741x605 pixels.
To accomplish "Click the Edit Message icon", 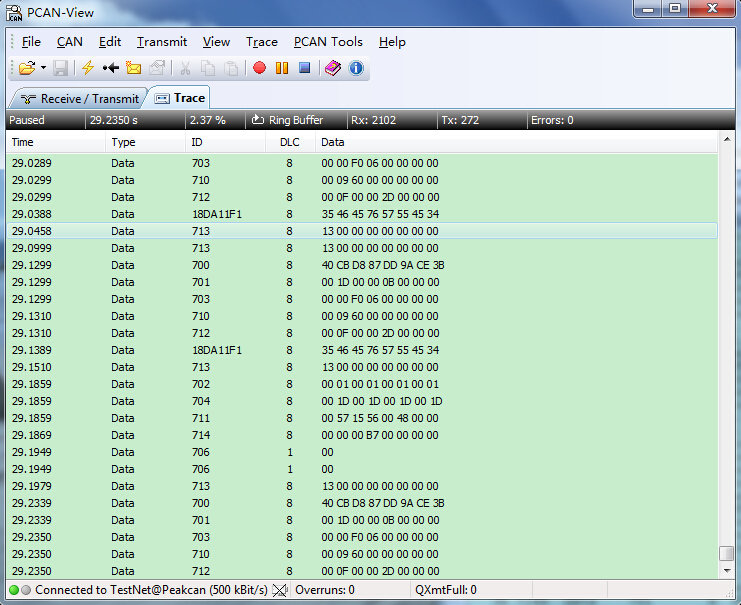I will (x=156, y=68).
